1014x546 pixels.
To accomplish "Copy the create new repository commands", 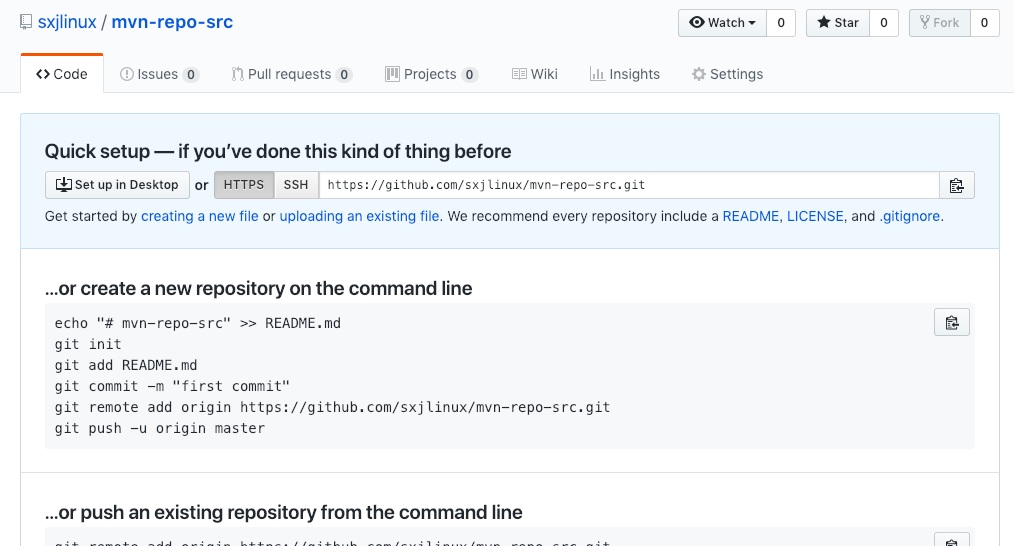I will [x=952, y=322].
